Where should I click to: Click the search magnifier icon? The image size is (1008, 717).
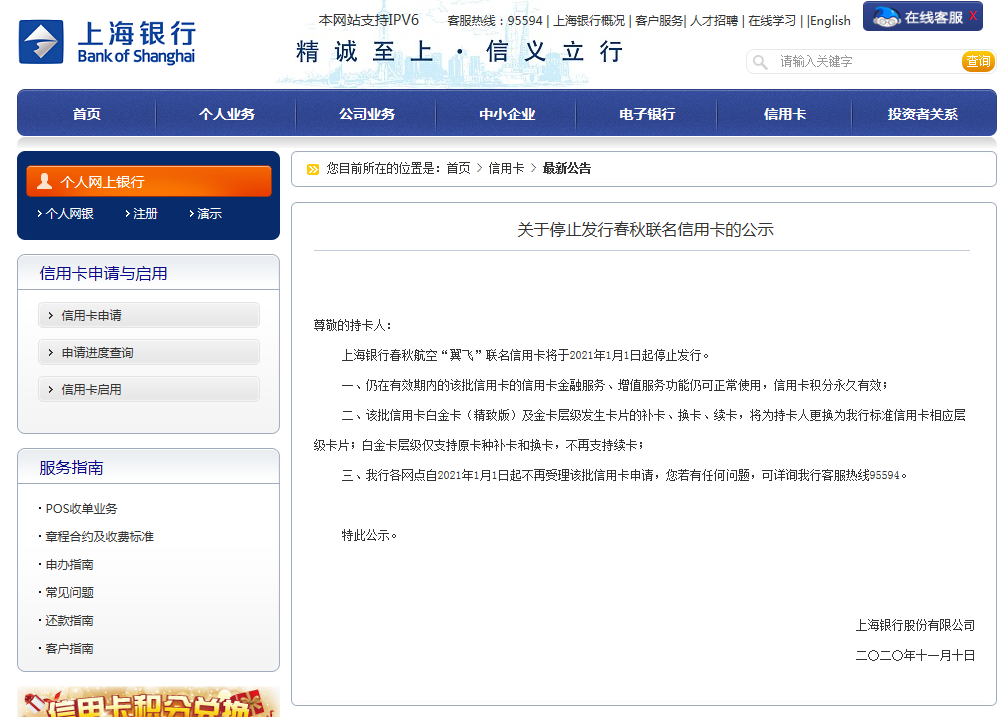click(760, 62)
